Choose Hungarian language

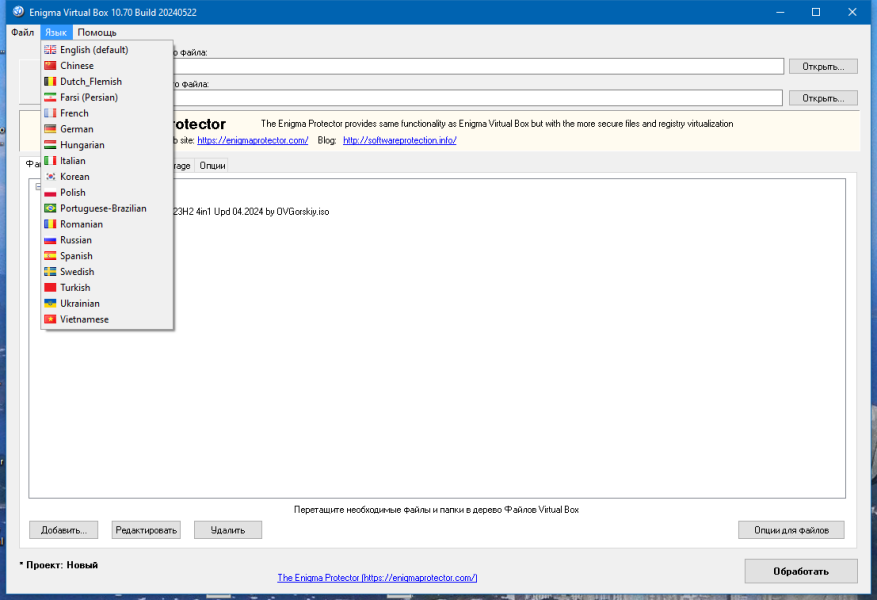click(107, 145)
